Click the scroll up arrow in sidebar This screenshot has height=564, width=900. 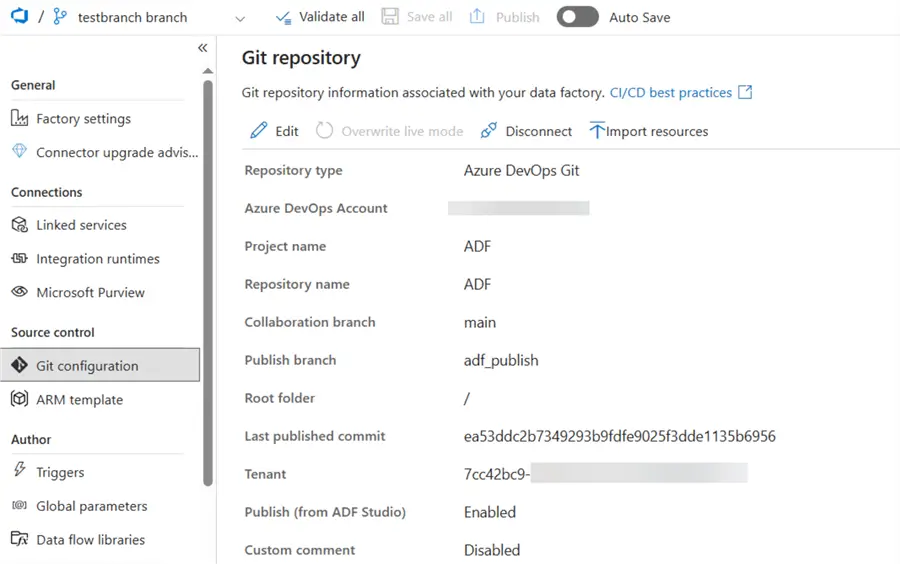pyautogui.click(x=208, y=71)
